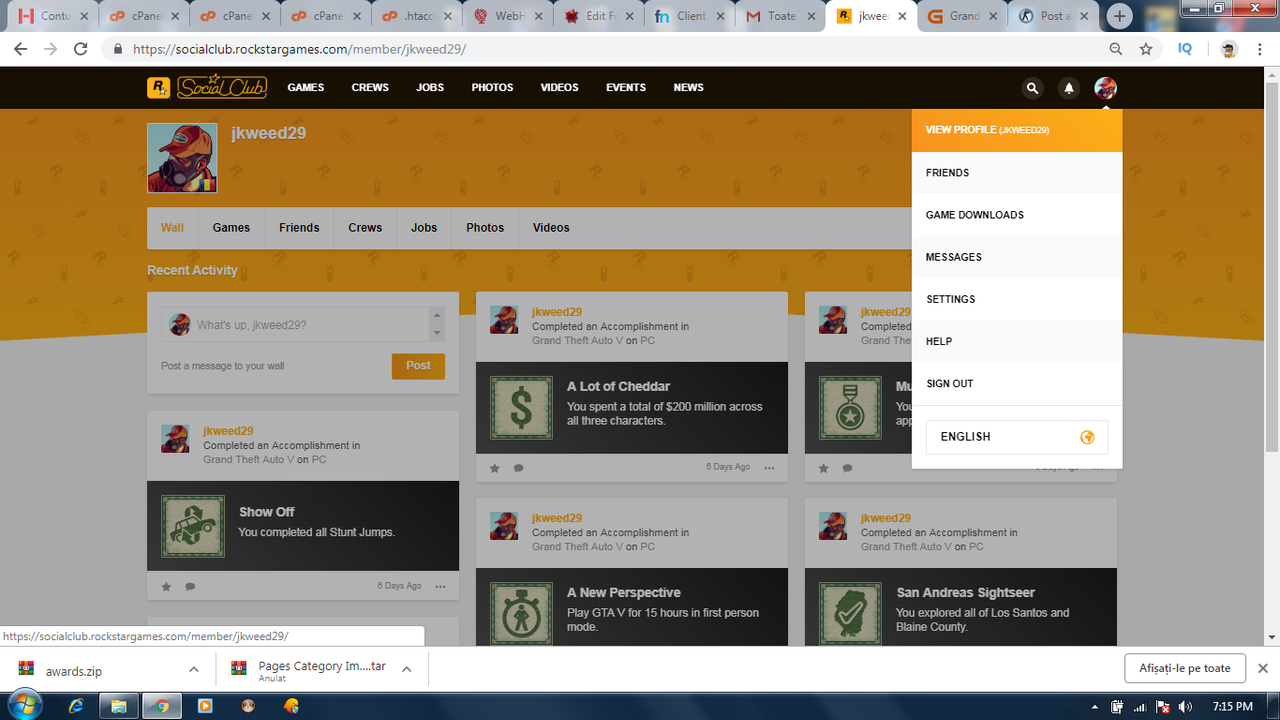This screenshot has width=1280, height=720.
Task: Click the volume icon in the system tray
Action: (1186, 706)
